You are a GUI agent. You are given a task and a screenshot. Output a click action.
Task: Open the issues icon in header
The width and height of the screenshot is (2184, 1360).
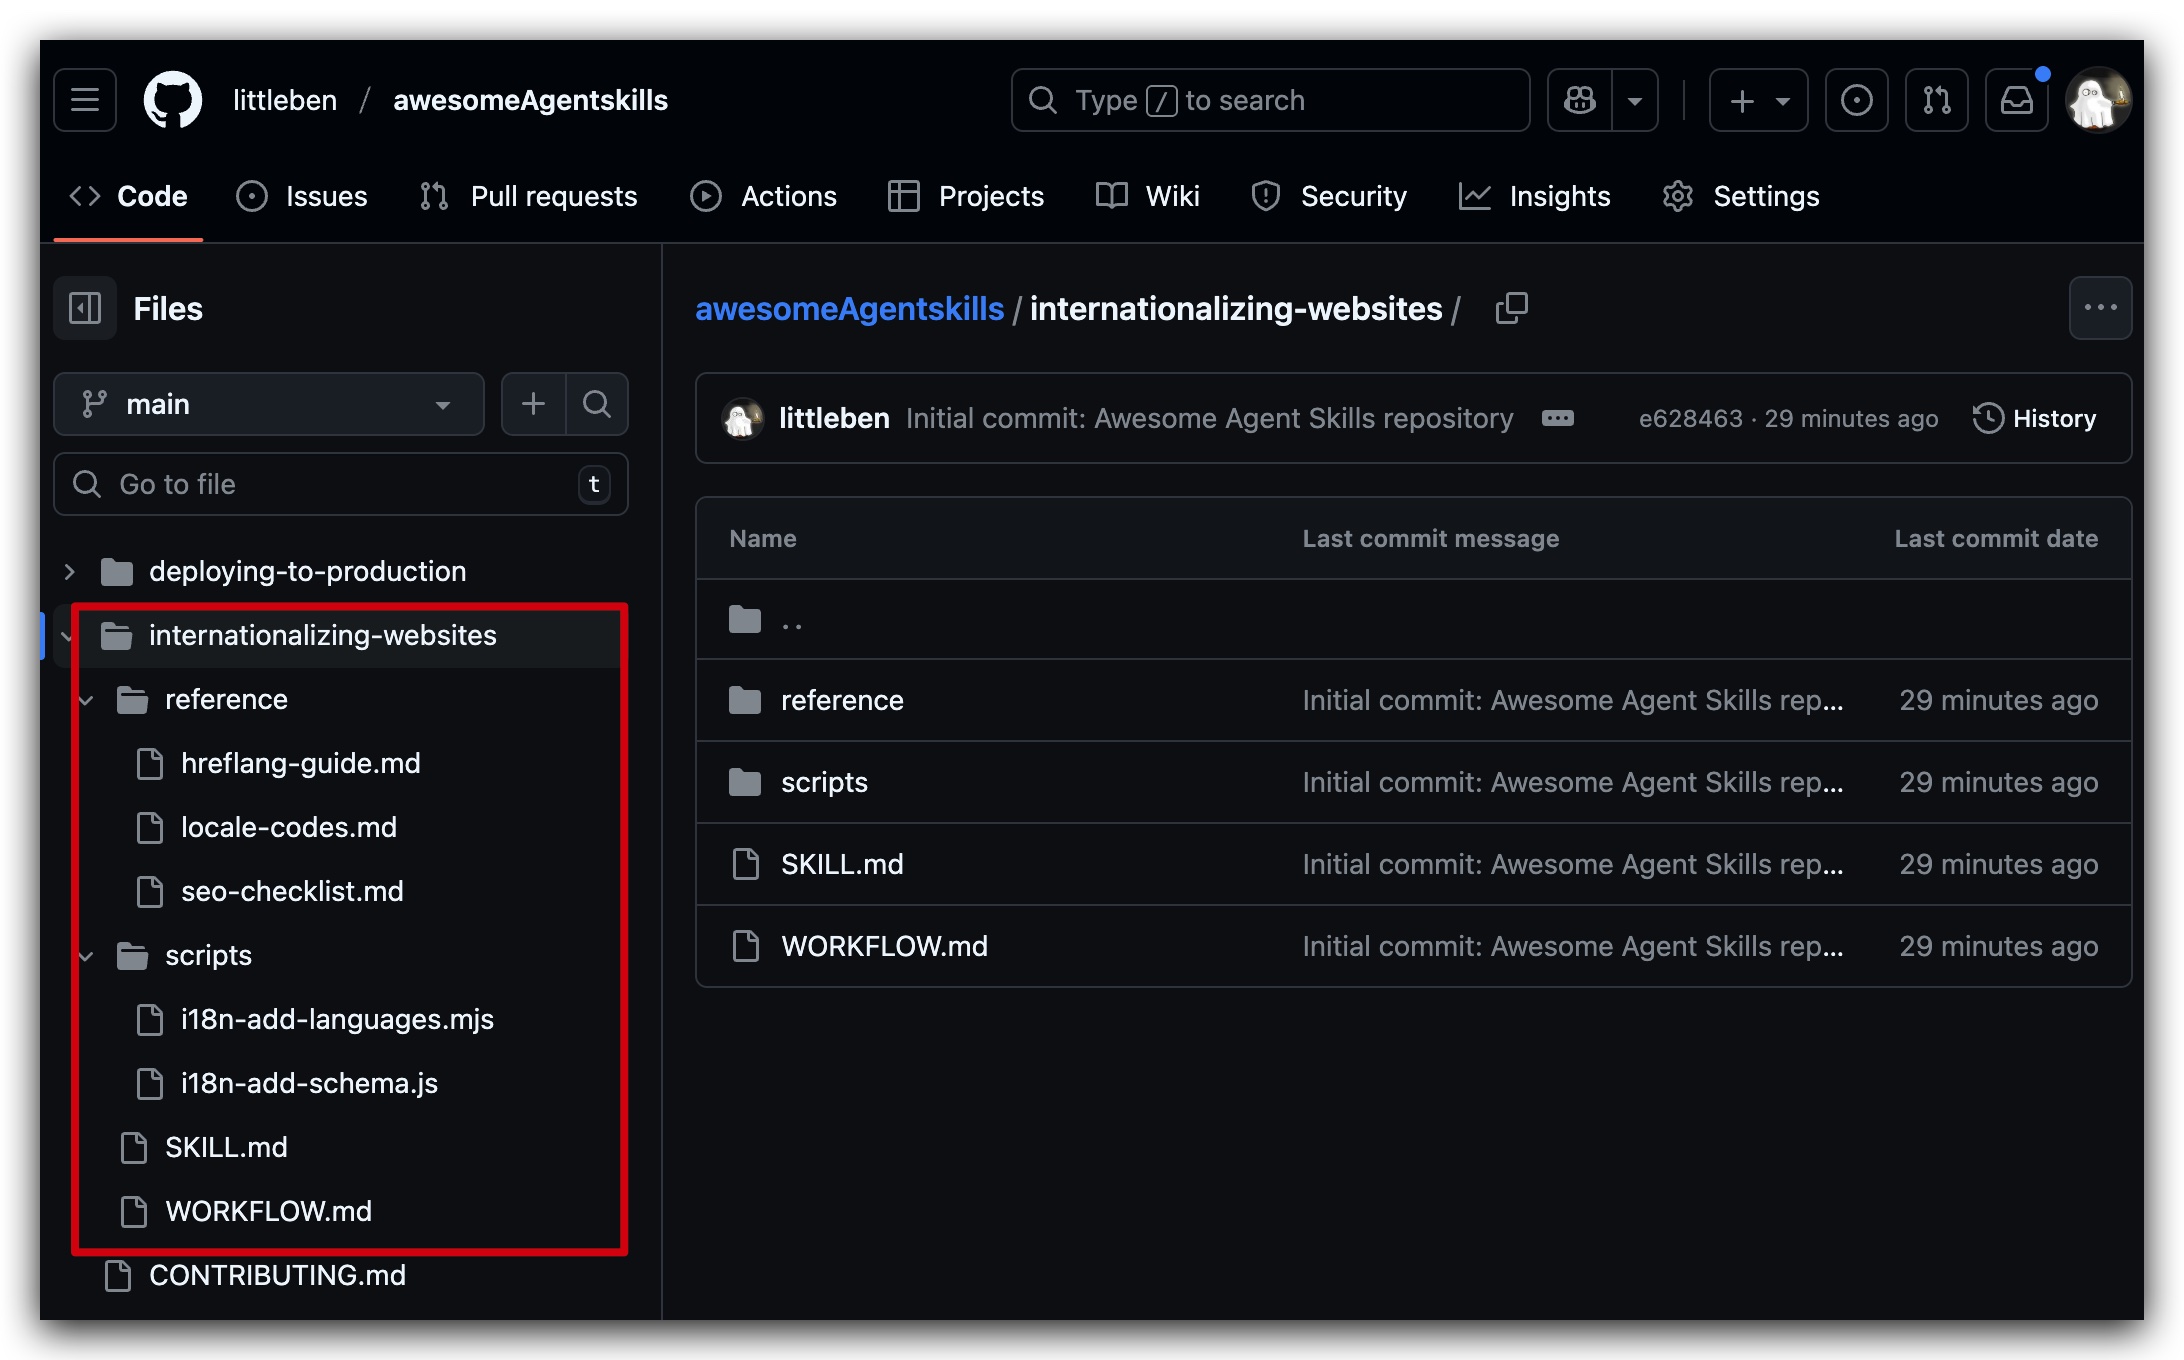[1856, 100]
